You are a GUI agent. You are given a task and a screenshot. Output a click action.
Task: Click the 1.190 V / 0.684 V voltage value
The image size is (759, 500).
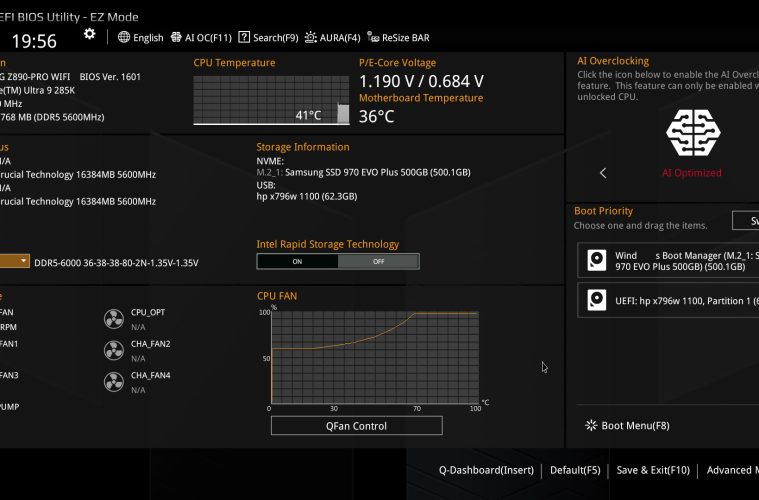pos(421,81)
